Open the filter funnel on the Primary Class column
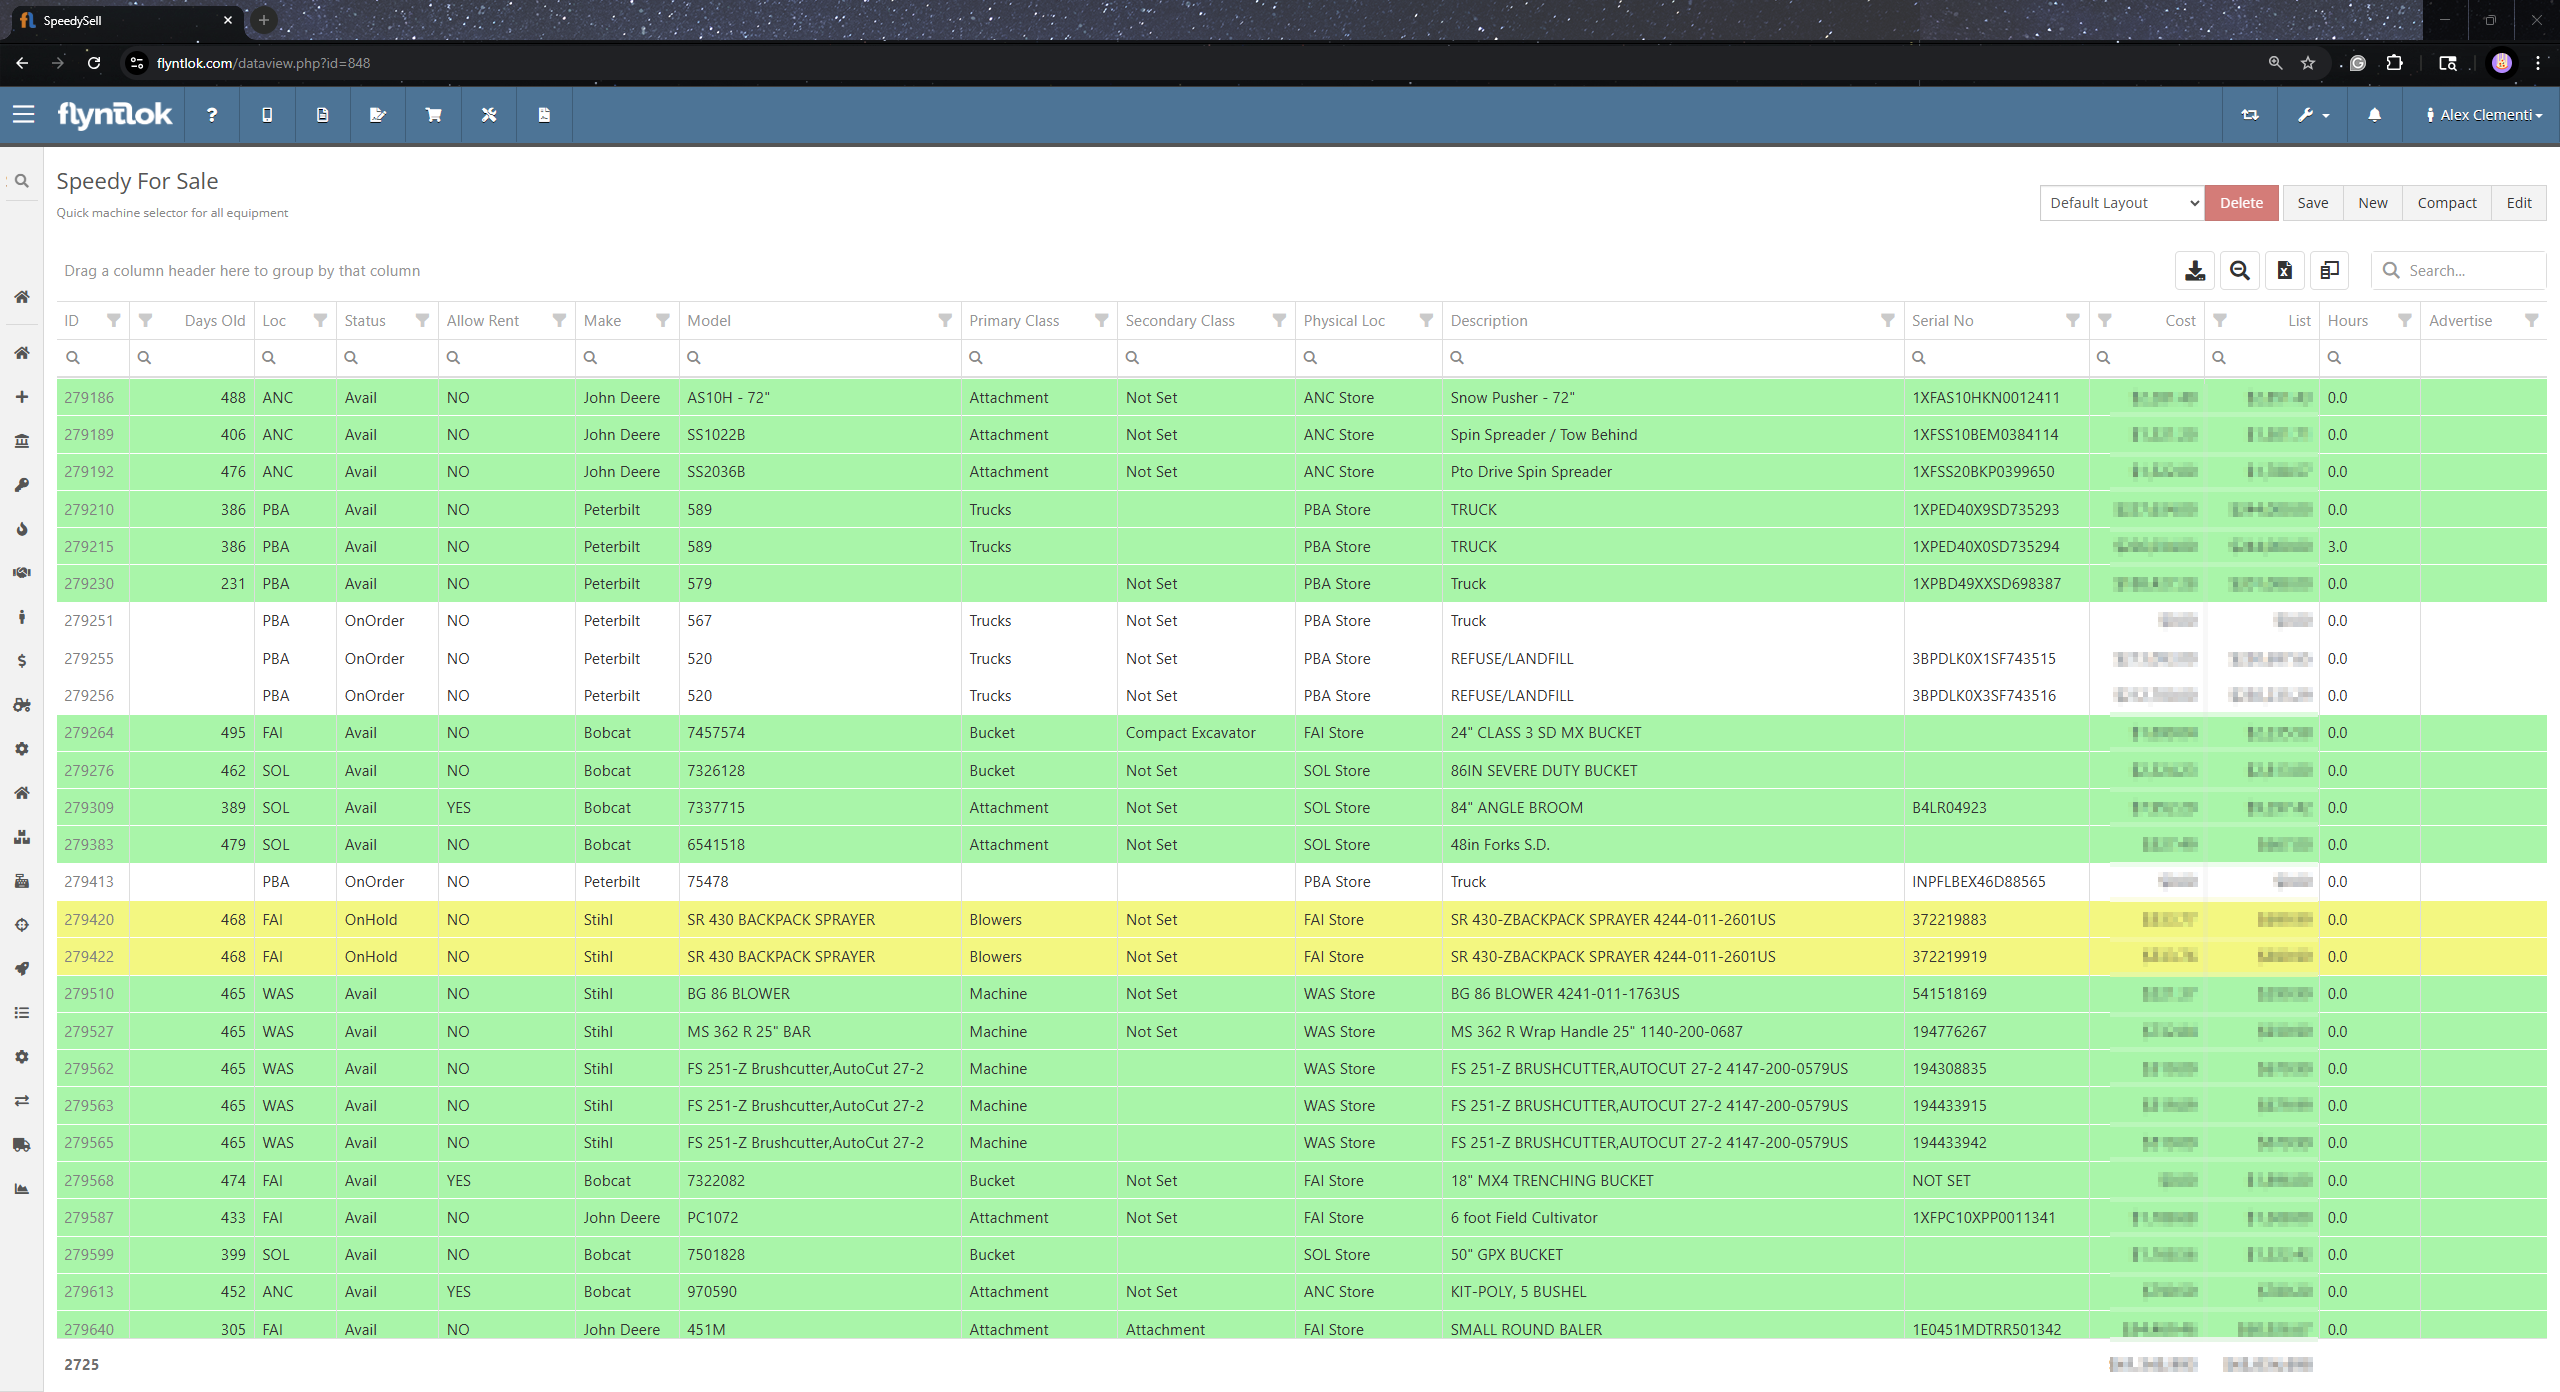Image resolution: width=2560 pixels, height=1392 pixels. [1101, 320]
